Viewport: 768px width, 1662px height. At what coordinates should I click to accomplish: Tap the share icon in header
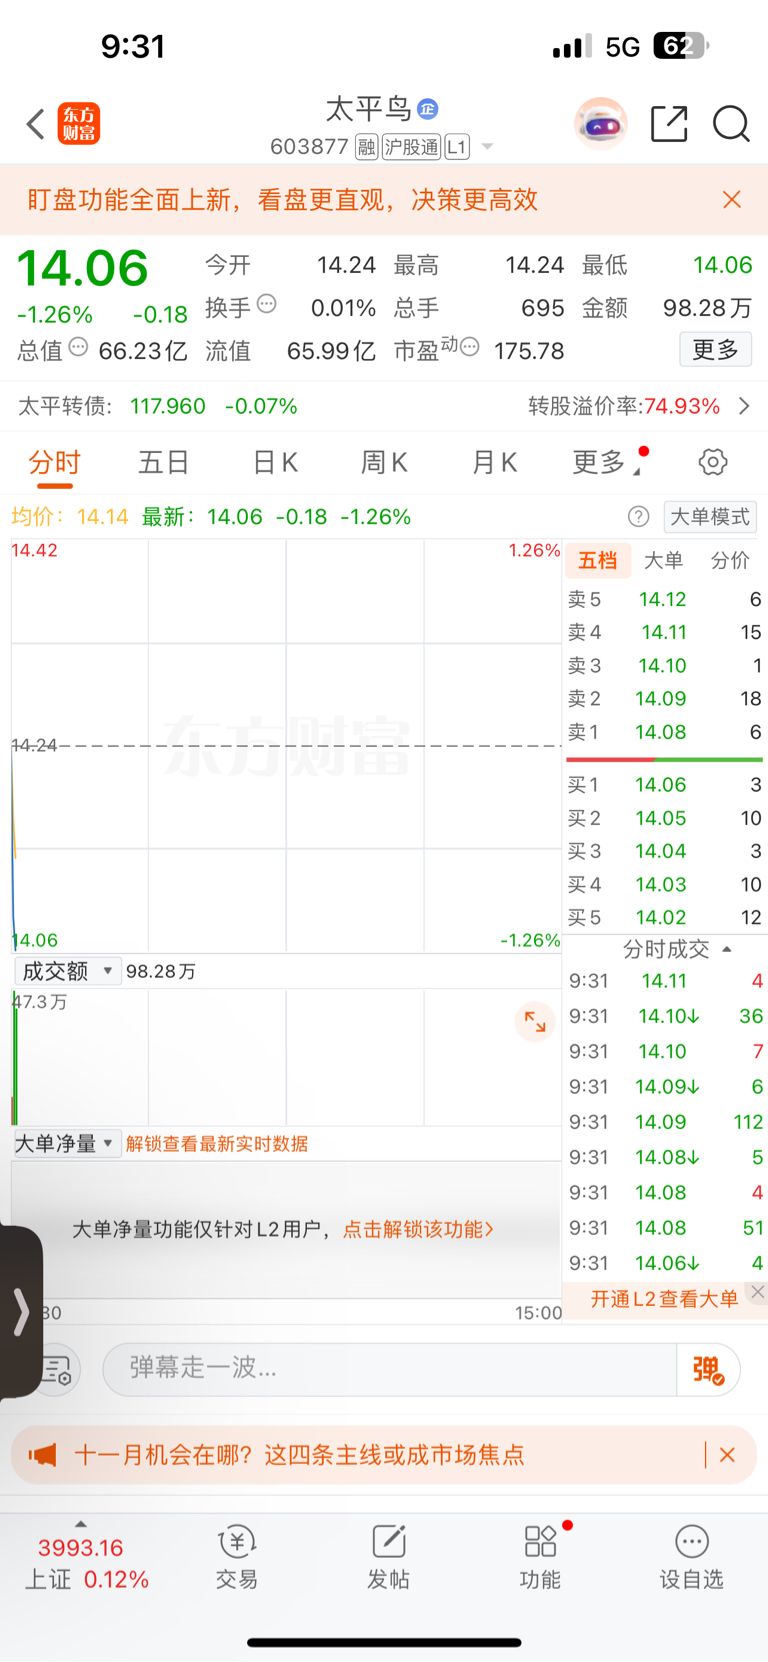[x=669, y=124]
